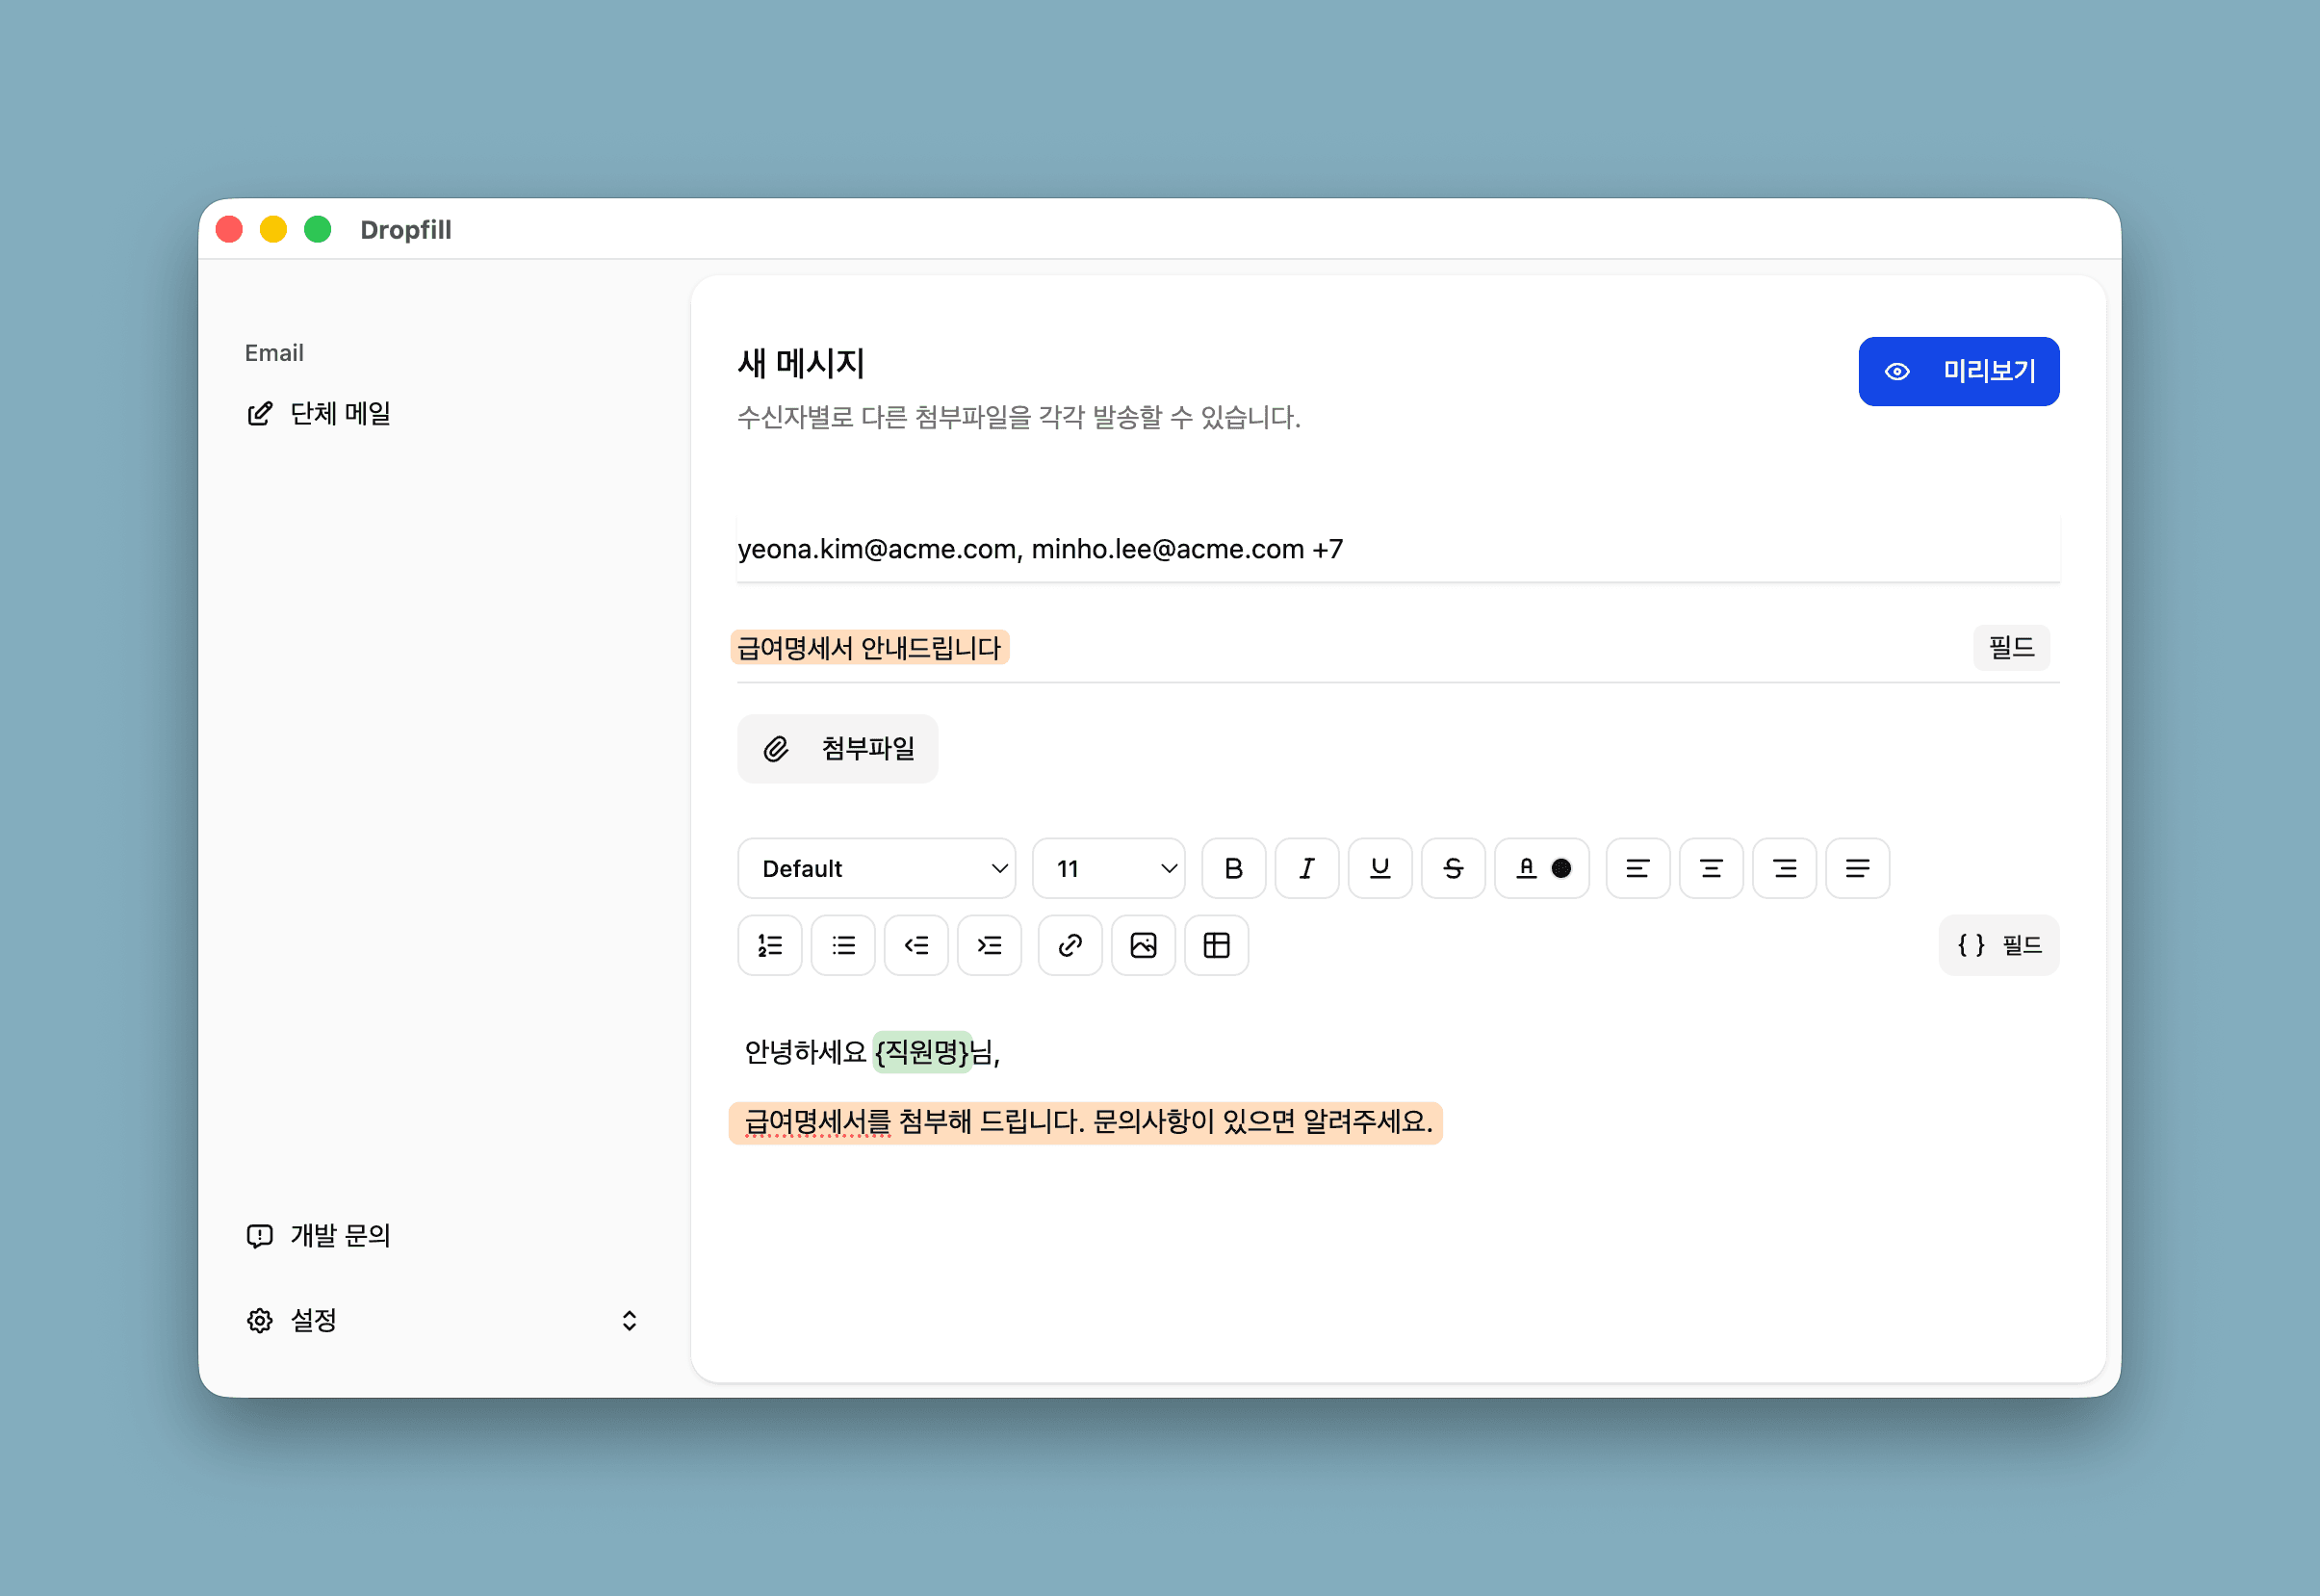The image size is (2320, 1596).
Task: Apply italic formatting
Action: [x=1307, y=868]
